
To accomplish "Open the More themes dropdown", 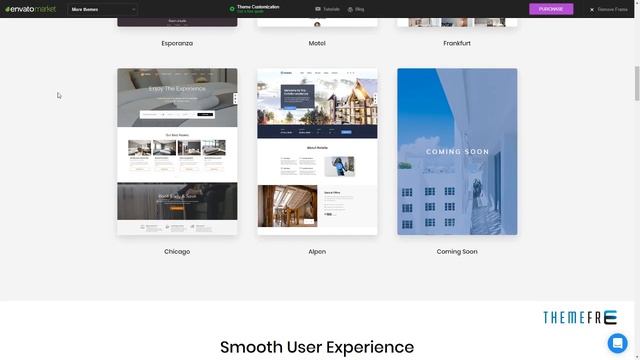I will [102, 9].
